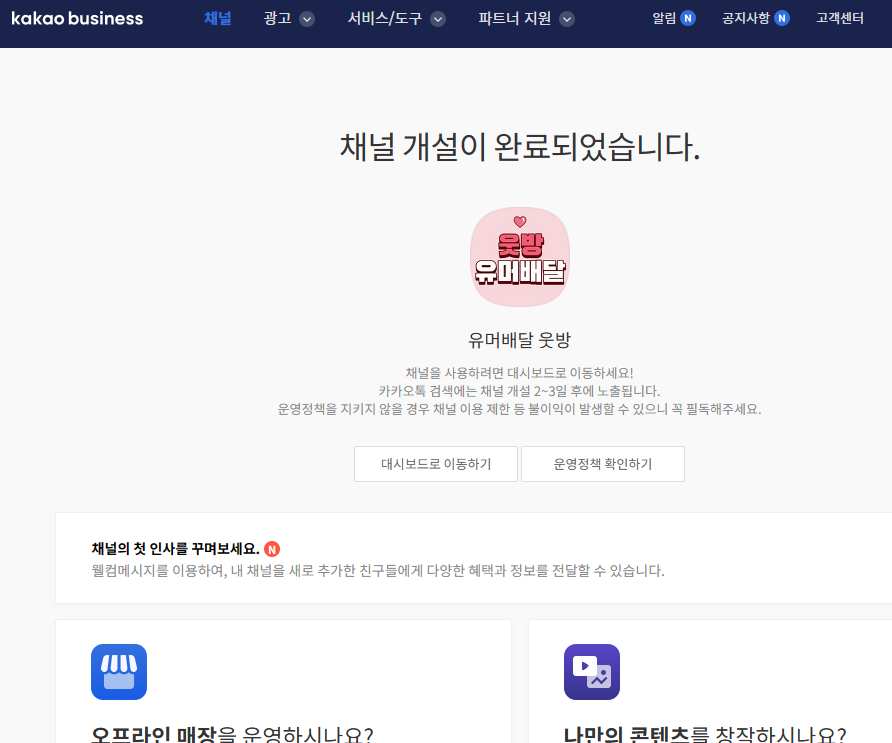The width and height of the screenshot is (892, 743).
Task: Click the 채널을 사용하려면 대시보드로 이동하세요! line
Action: tap(519, 373)
